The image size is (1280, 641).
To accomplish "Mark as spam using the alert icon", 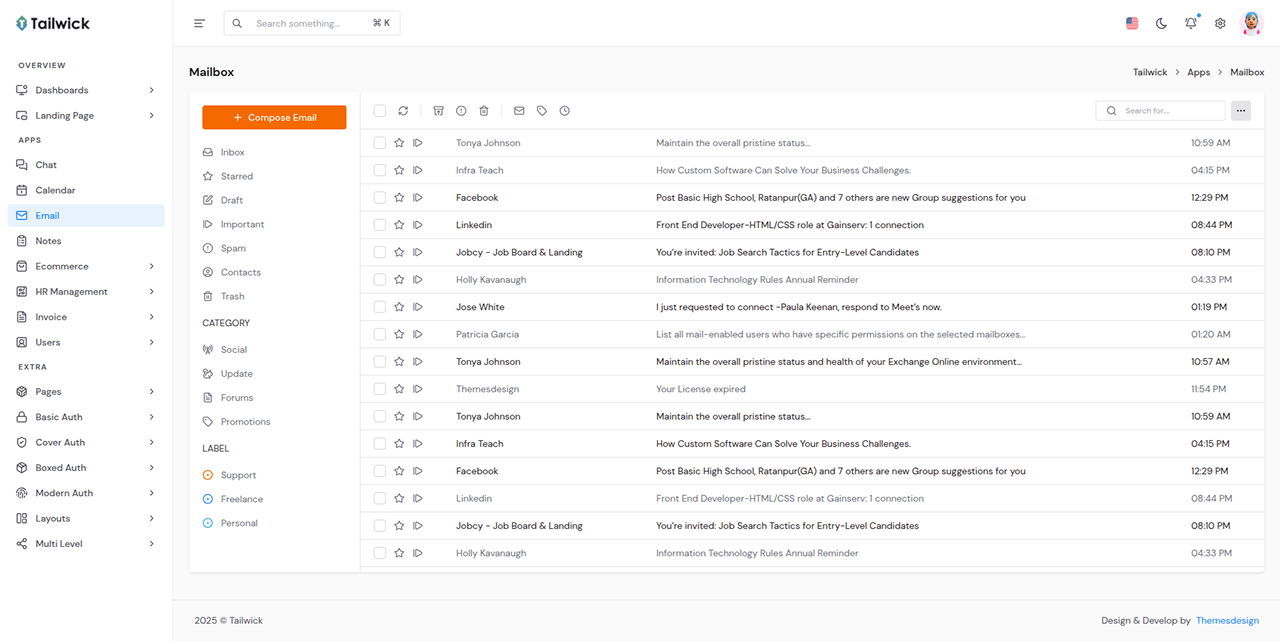I will tap(461, 111).
